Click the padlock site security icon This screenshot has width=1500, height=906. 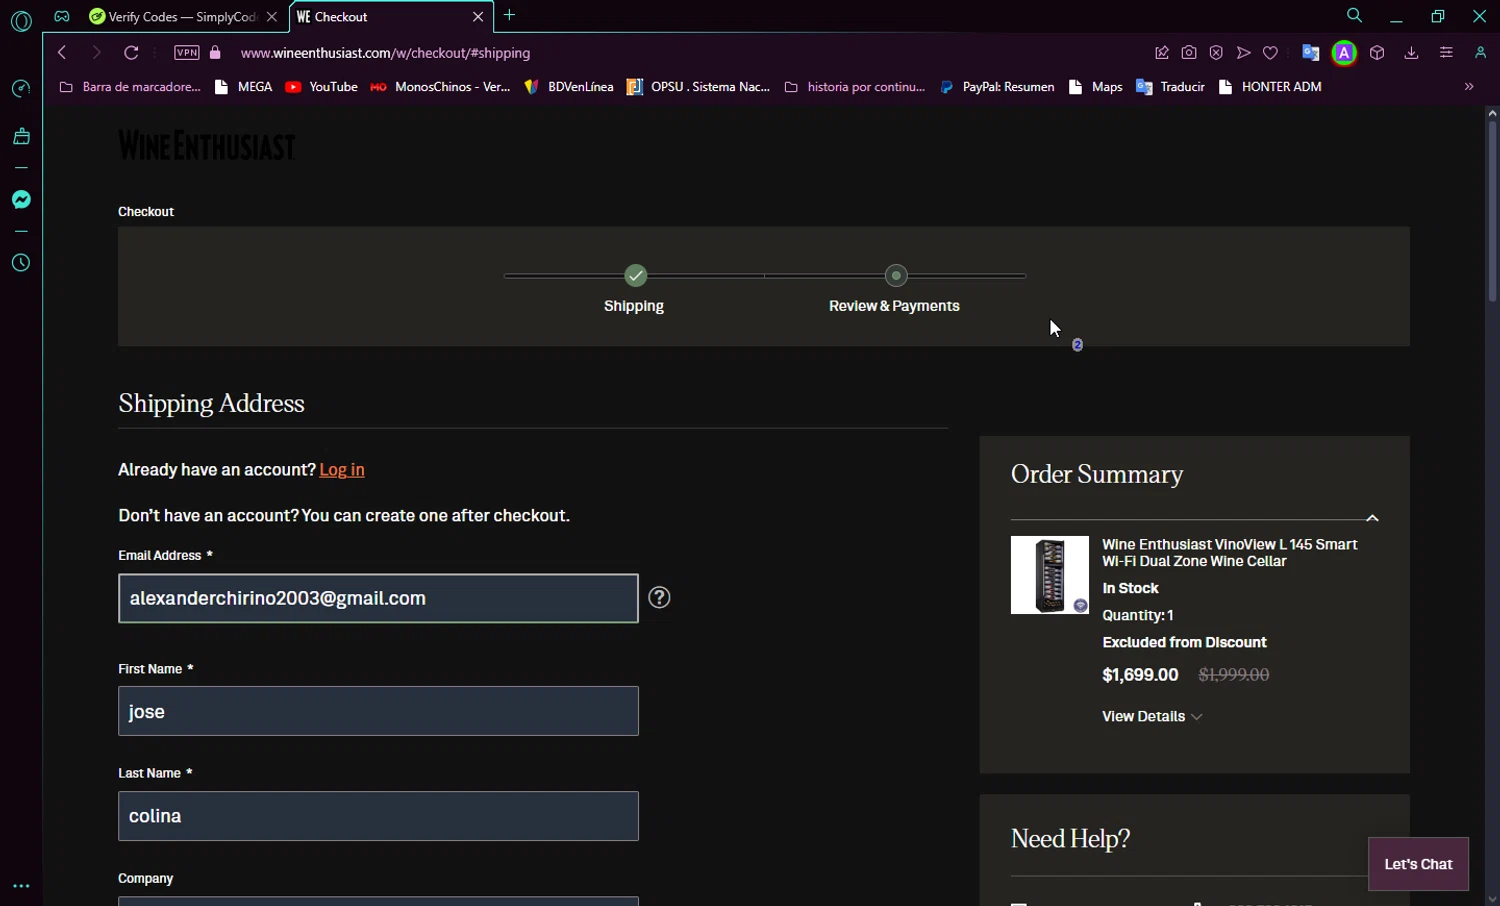pos(215,53)
